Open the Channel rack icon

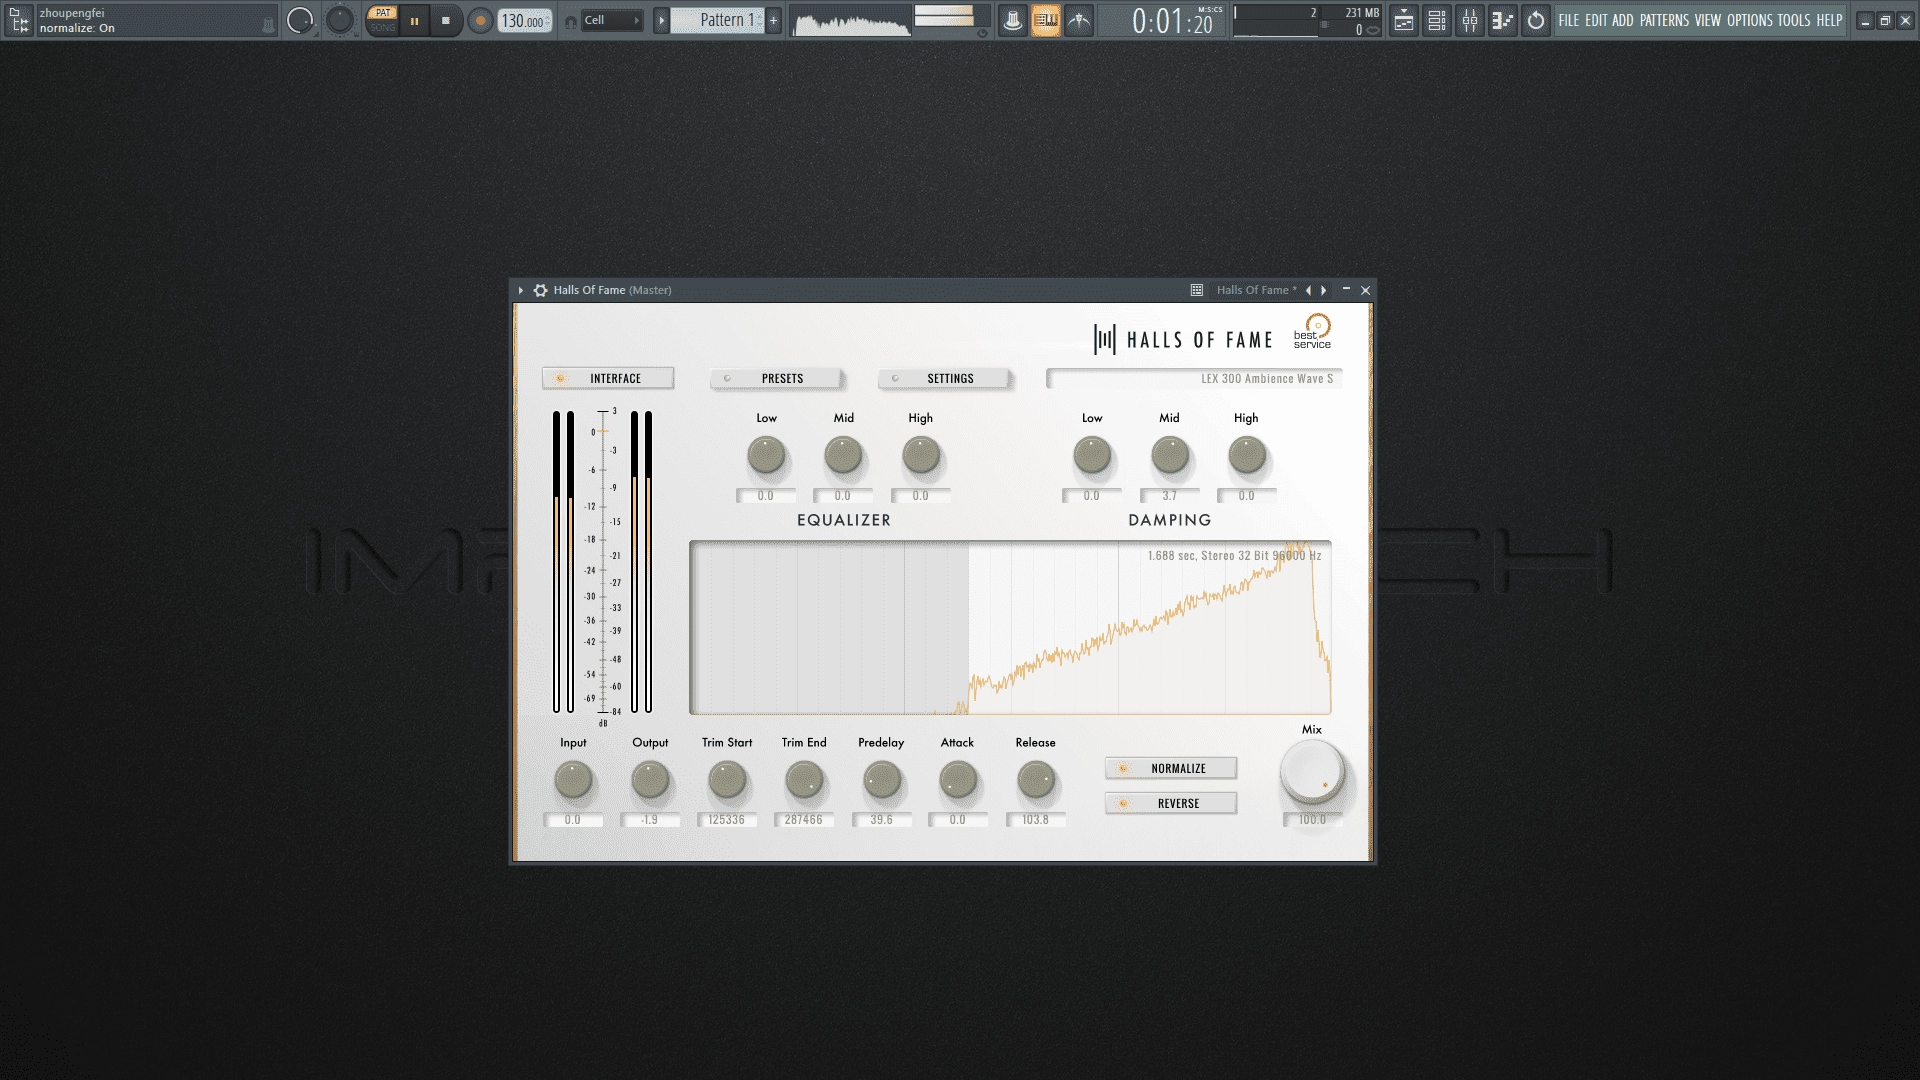point(1437,20)
